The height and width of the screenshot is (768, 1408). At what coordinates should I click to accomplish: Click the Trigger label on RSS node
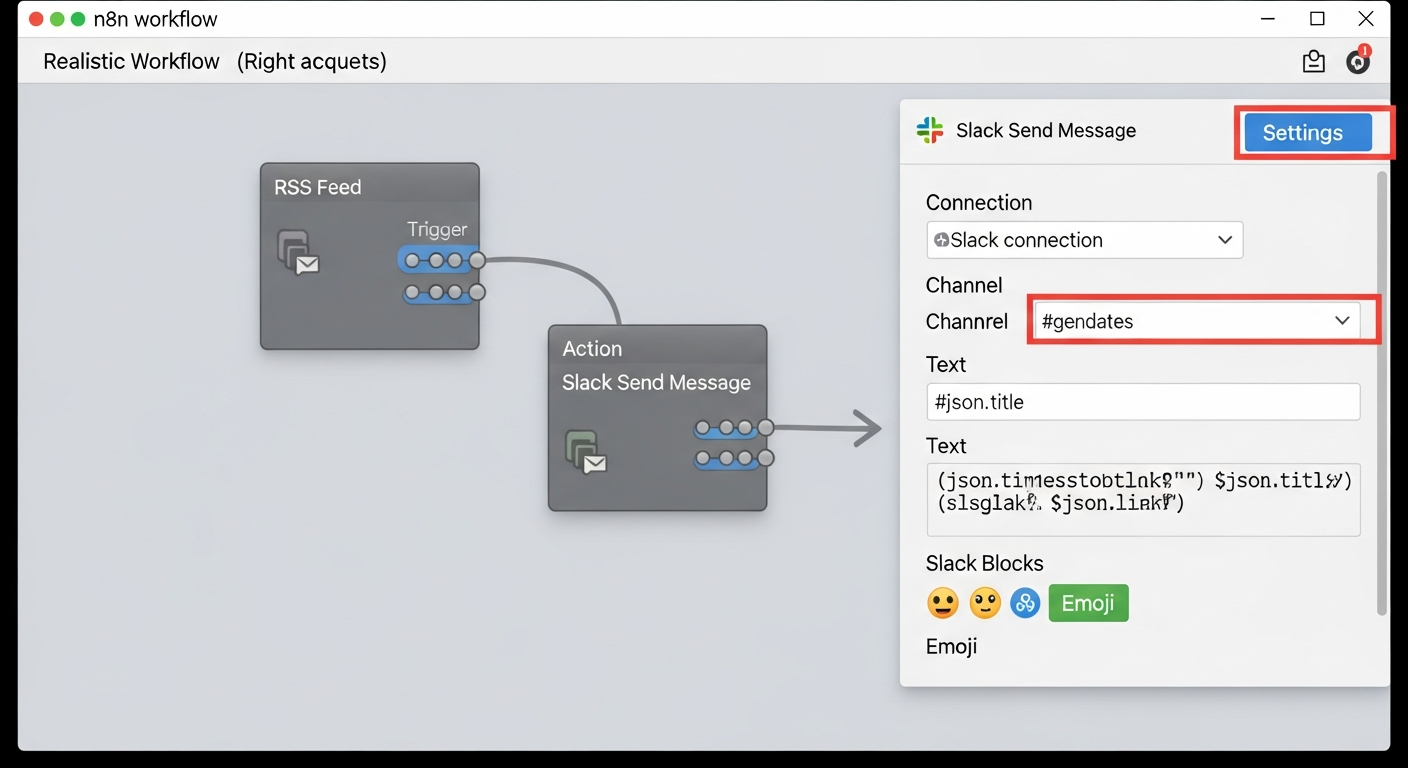coord(437,229)
